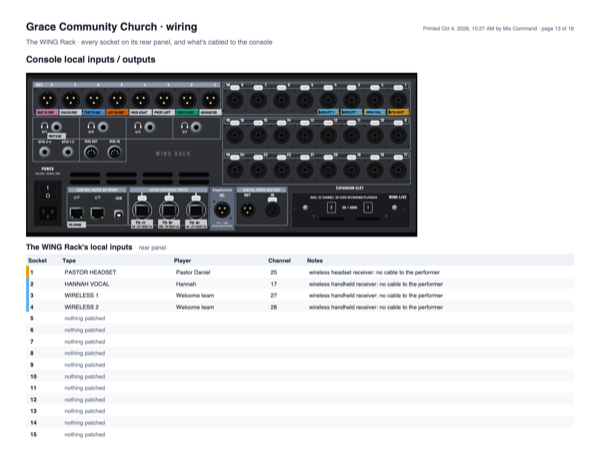Click the third AES50 SuperMAC port
600x463 pixels.
pyautogui.click(x=196, y=210)
